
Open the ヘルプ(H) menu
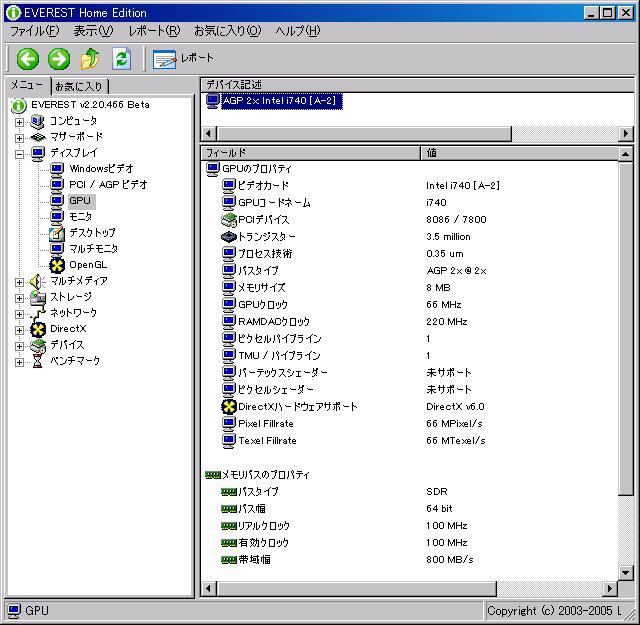(x=298, y=31)
